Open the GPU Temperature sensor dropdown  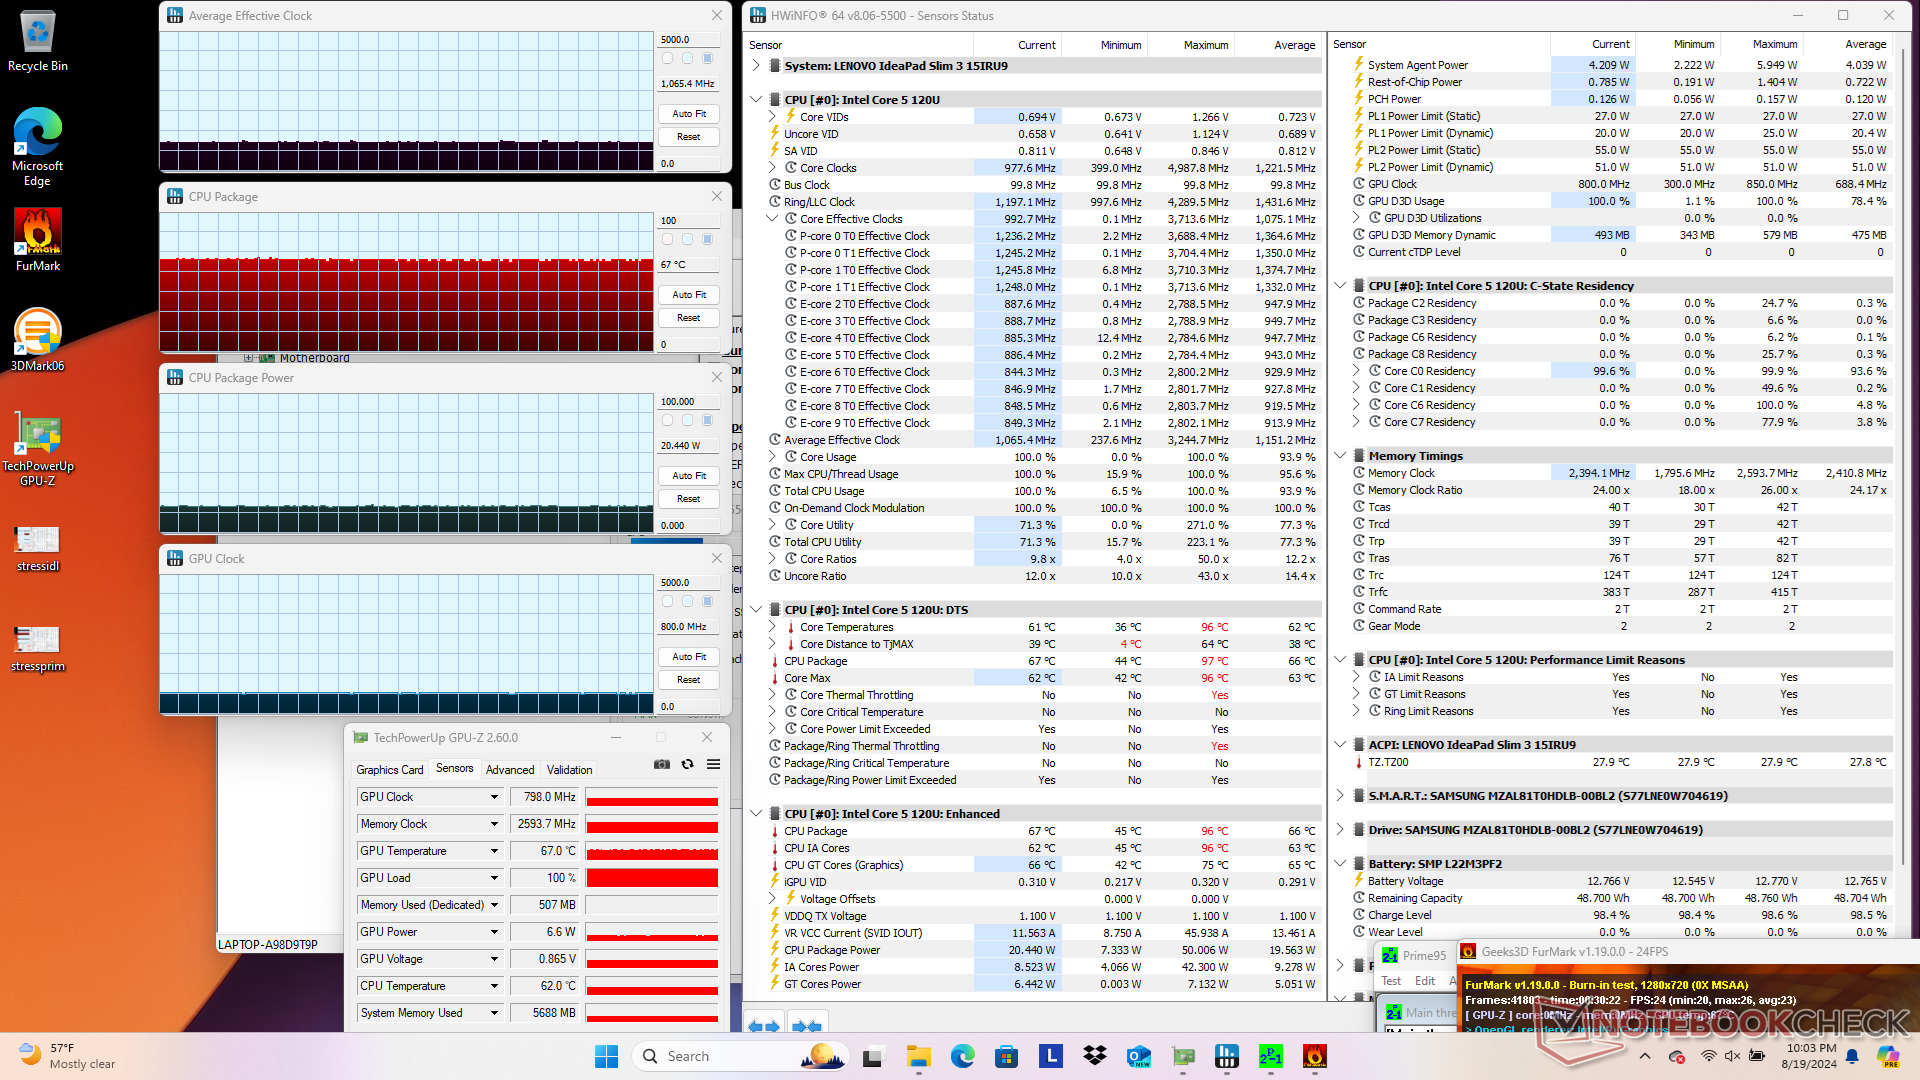point(494,851)
